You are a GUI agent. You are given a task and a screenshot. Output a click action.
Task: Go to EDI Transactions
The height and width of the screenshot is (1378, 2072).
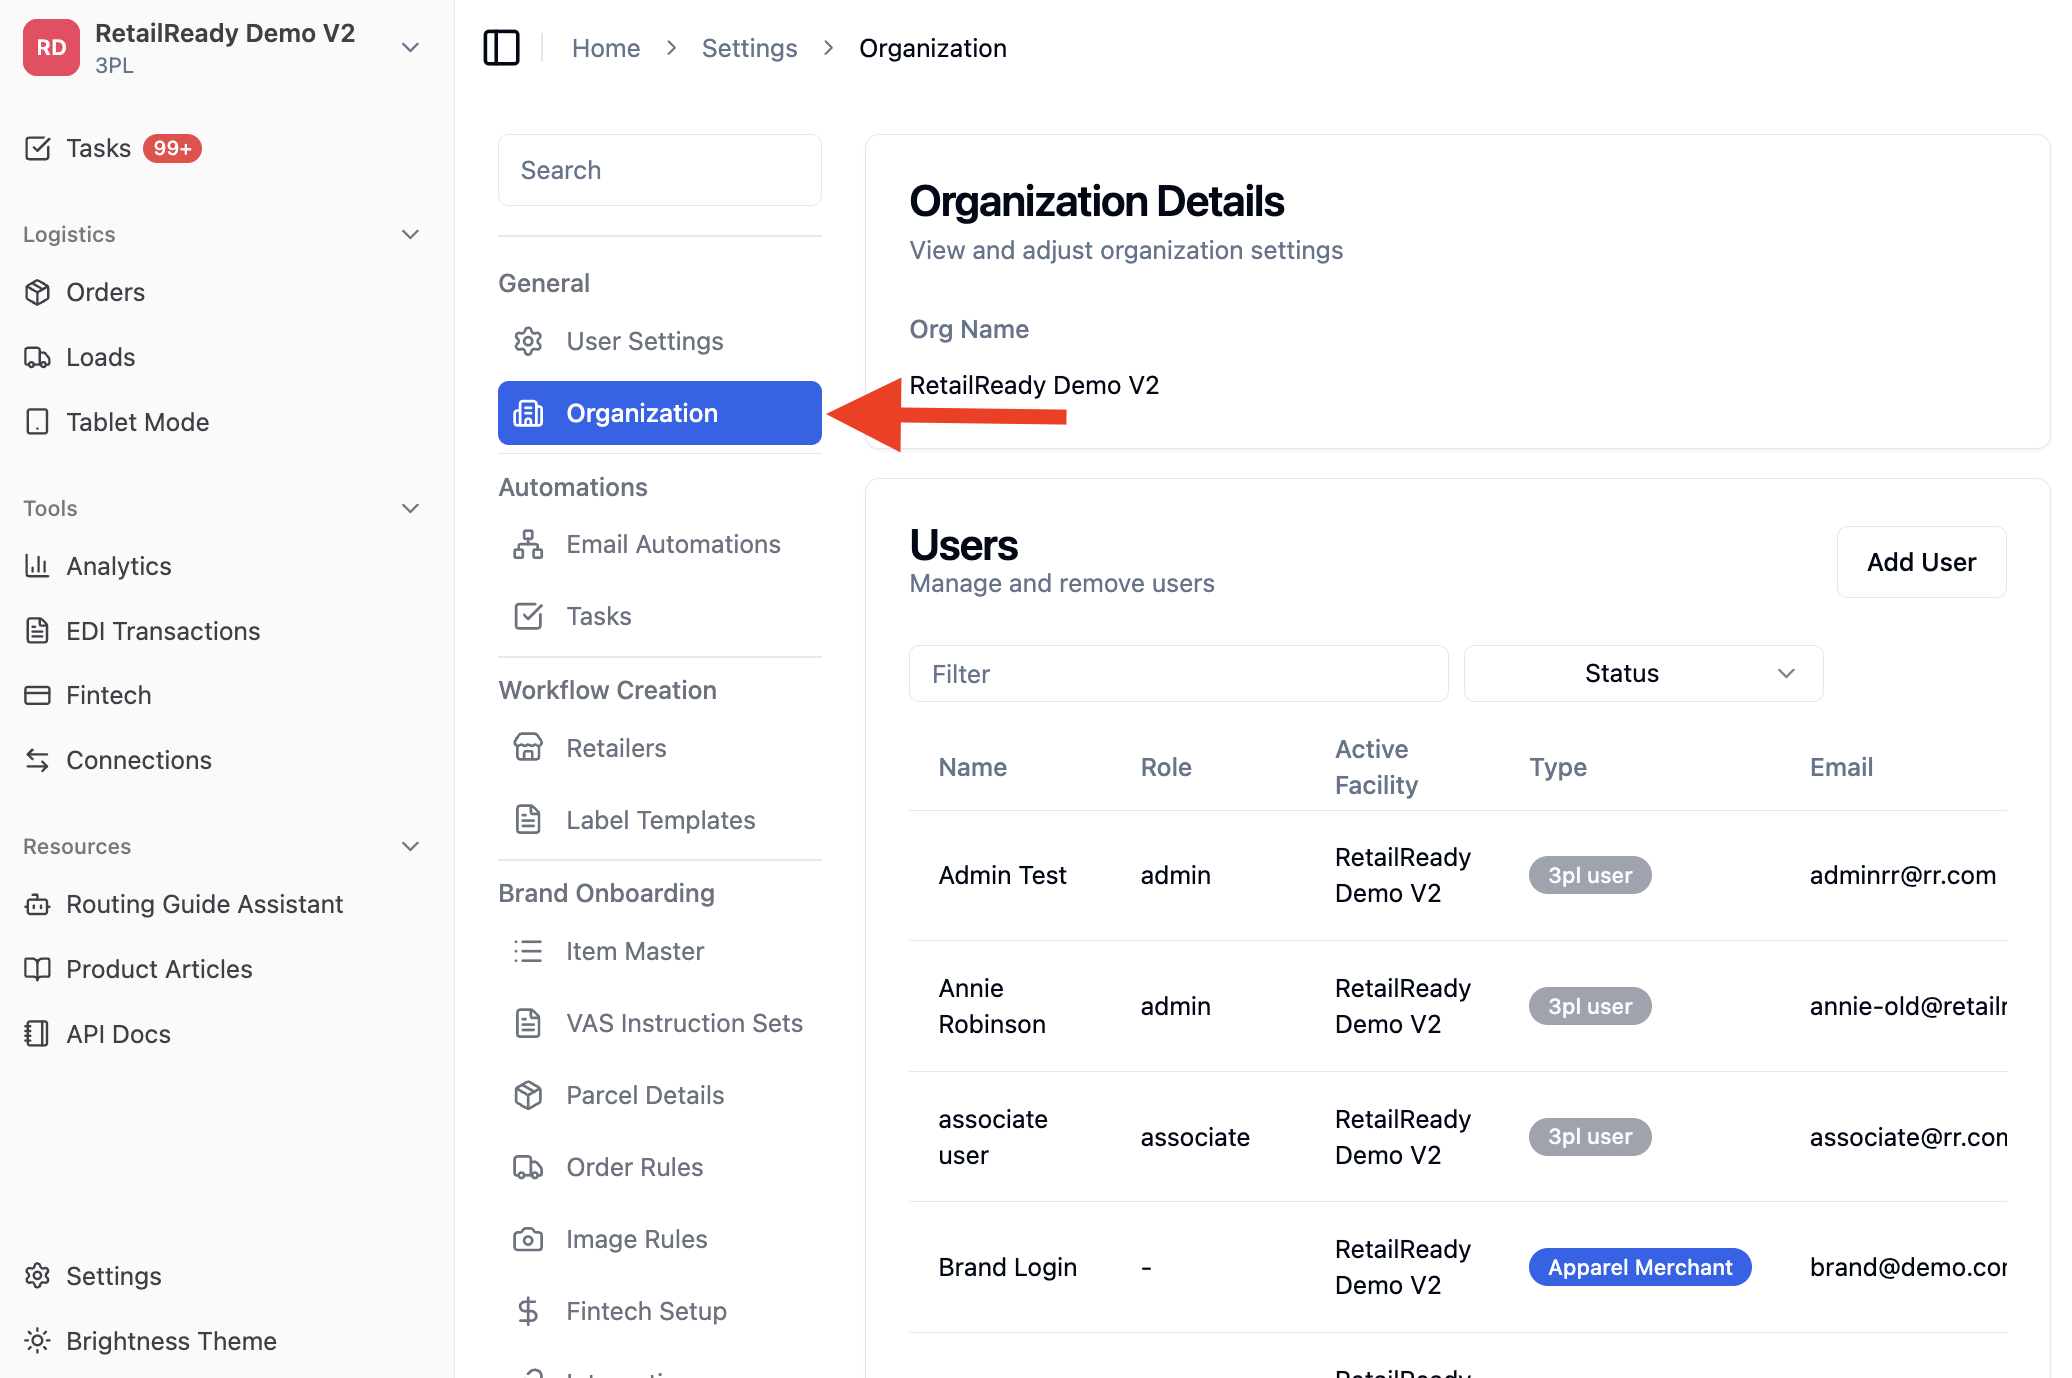pyautogui.click(x=163, y=631)
